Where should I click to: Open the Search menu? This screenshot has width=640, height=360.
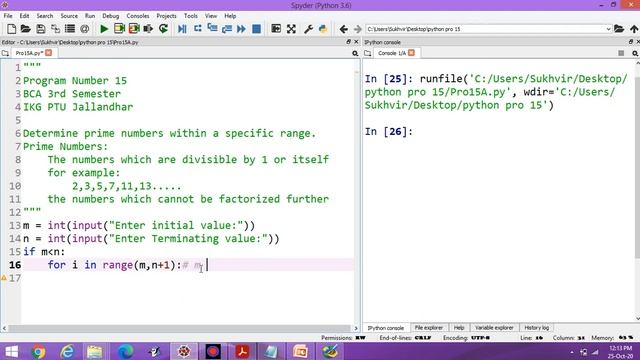(x=45, y=16)
